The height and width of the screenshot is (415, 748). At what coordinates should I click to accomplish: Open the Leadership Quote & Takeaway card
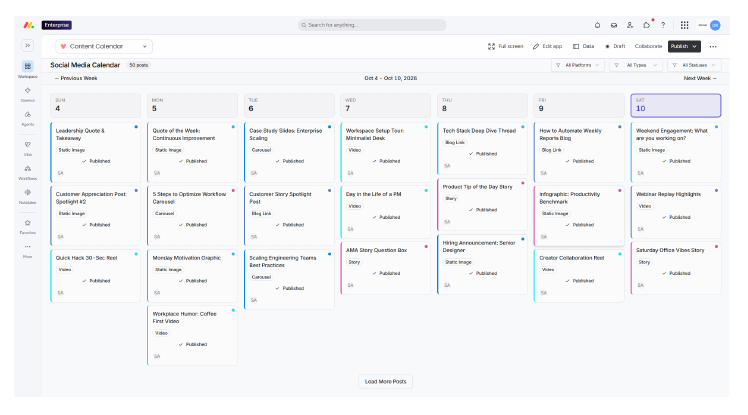pos(95,152)
